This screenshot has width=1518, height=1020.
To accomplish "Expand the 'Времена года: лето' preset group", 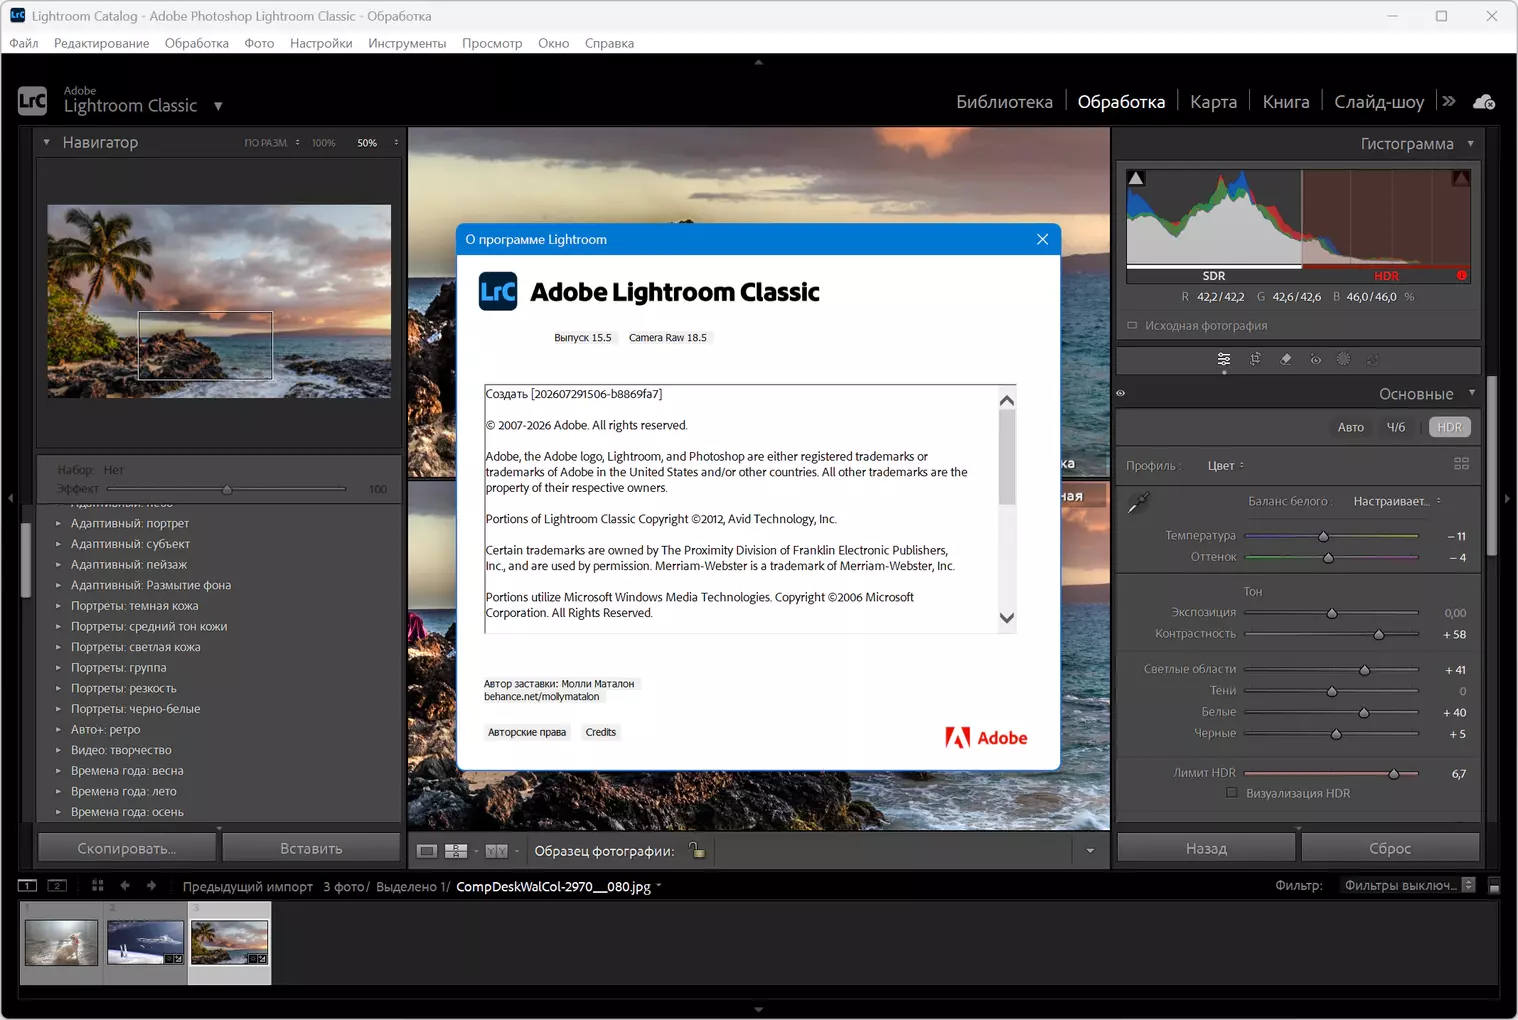I will point(58,792).
